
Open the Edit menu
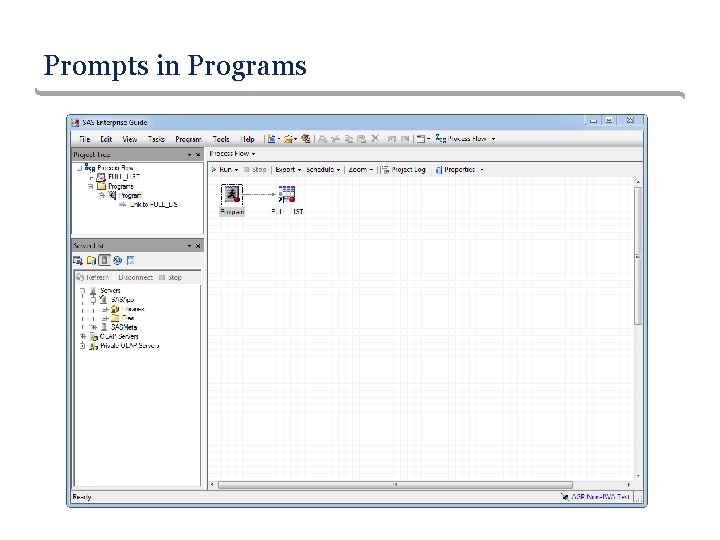click(106, 139)
